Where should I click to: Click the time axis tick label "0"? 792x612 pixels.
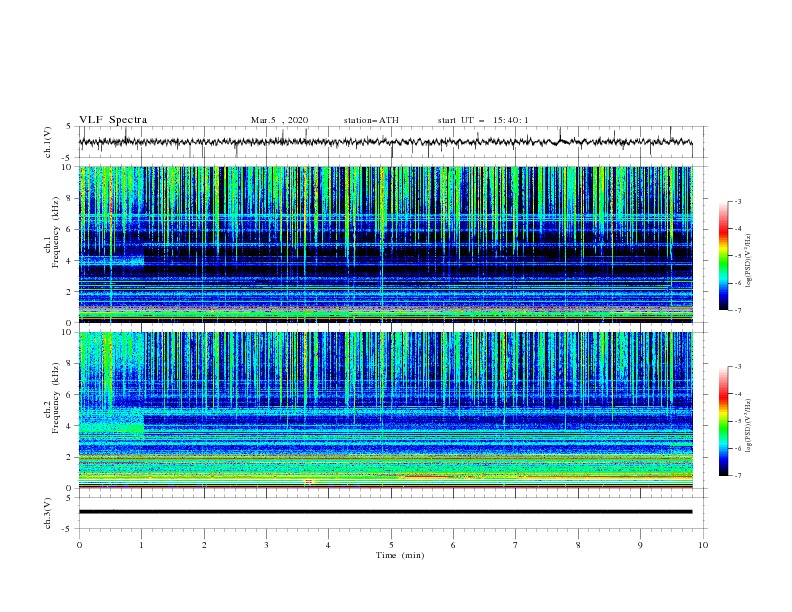click(x=79, y=545)
